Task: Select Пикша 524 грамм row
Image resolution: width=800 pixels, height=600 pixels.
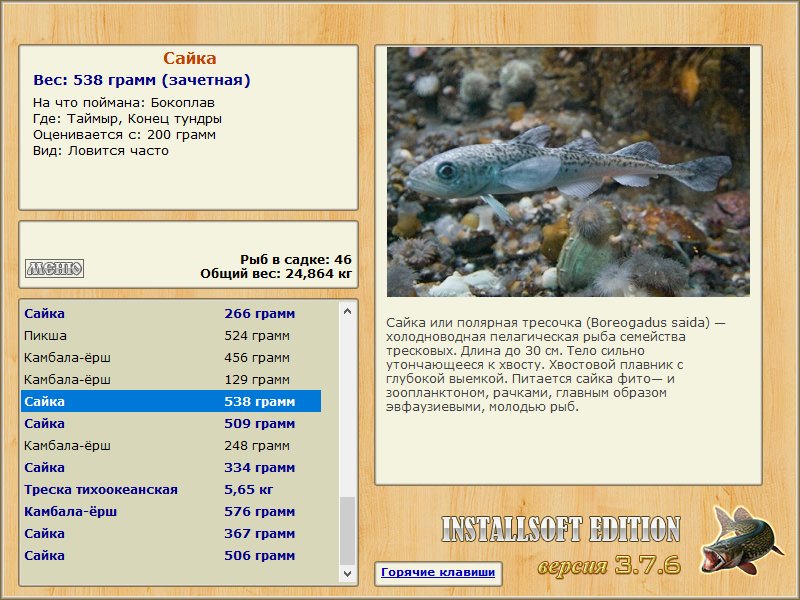Action: (x=171, y=335)
